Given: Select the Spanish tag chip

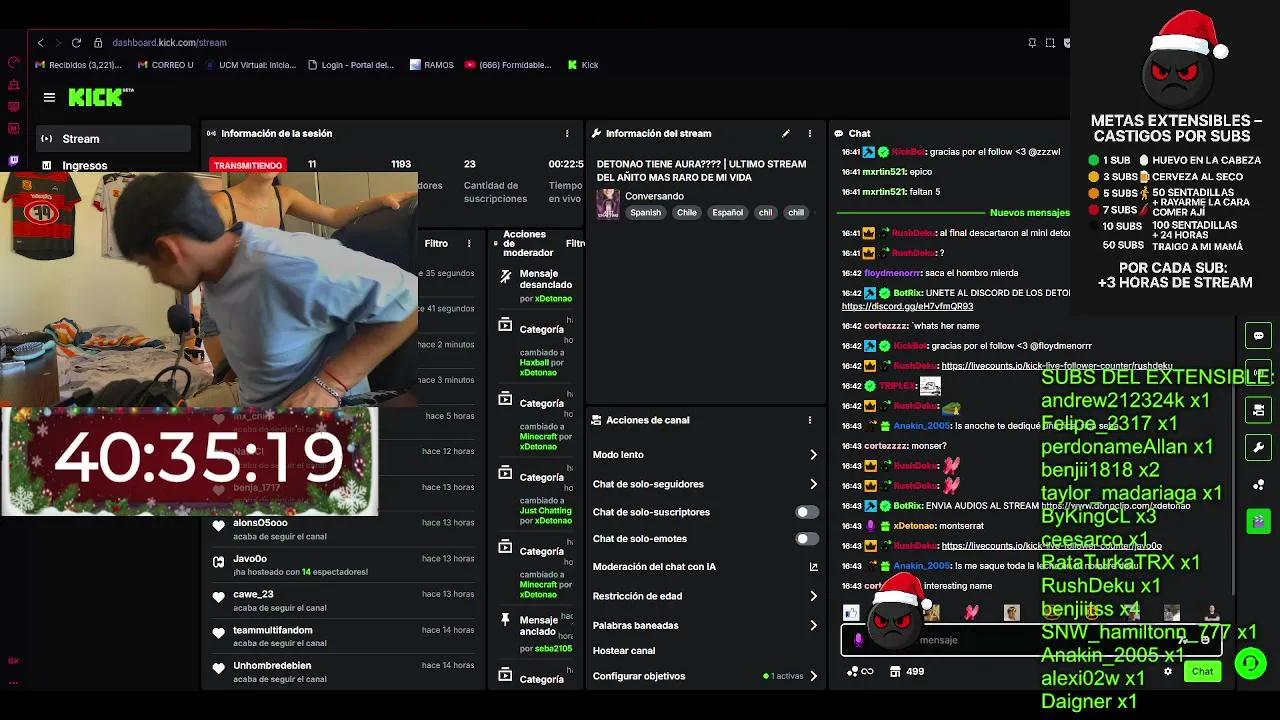Looking at the screenshot, I should pos(645,213).
